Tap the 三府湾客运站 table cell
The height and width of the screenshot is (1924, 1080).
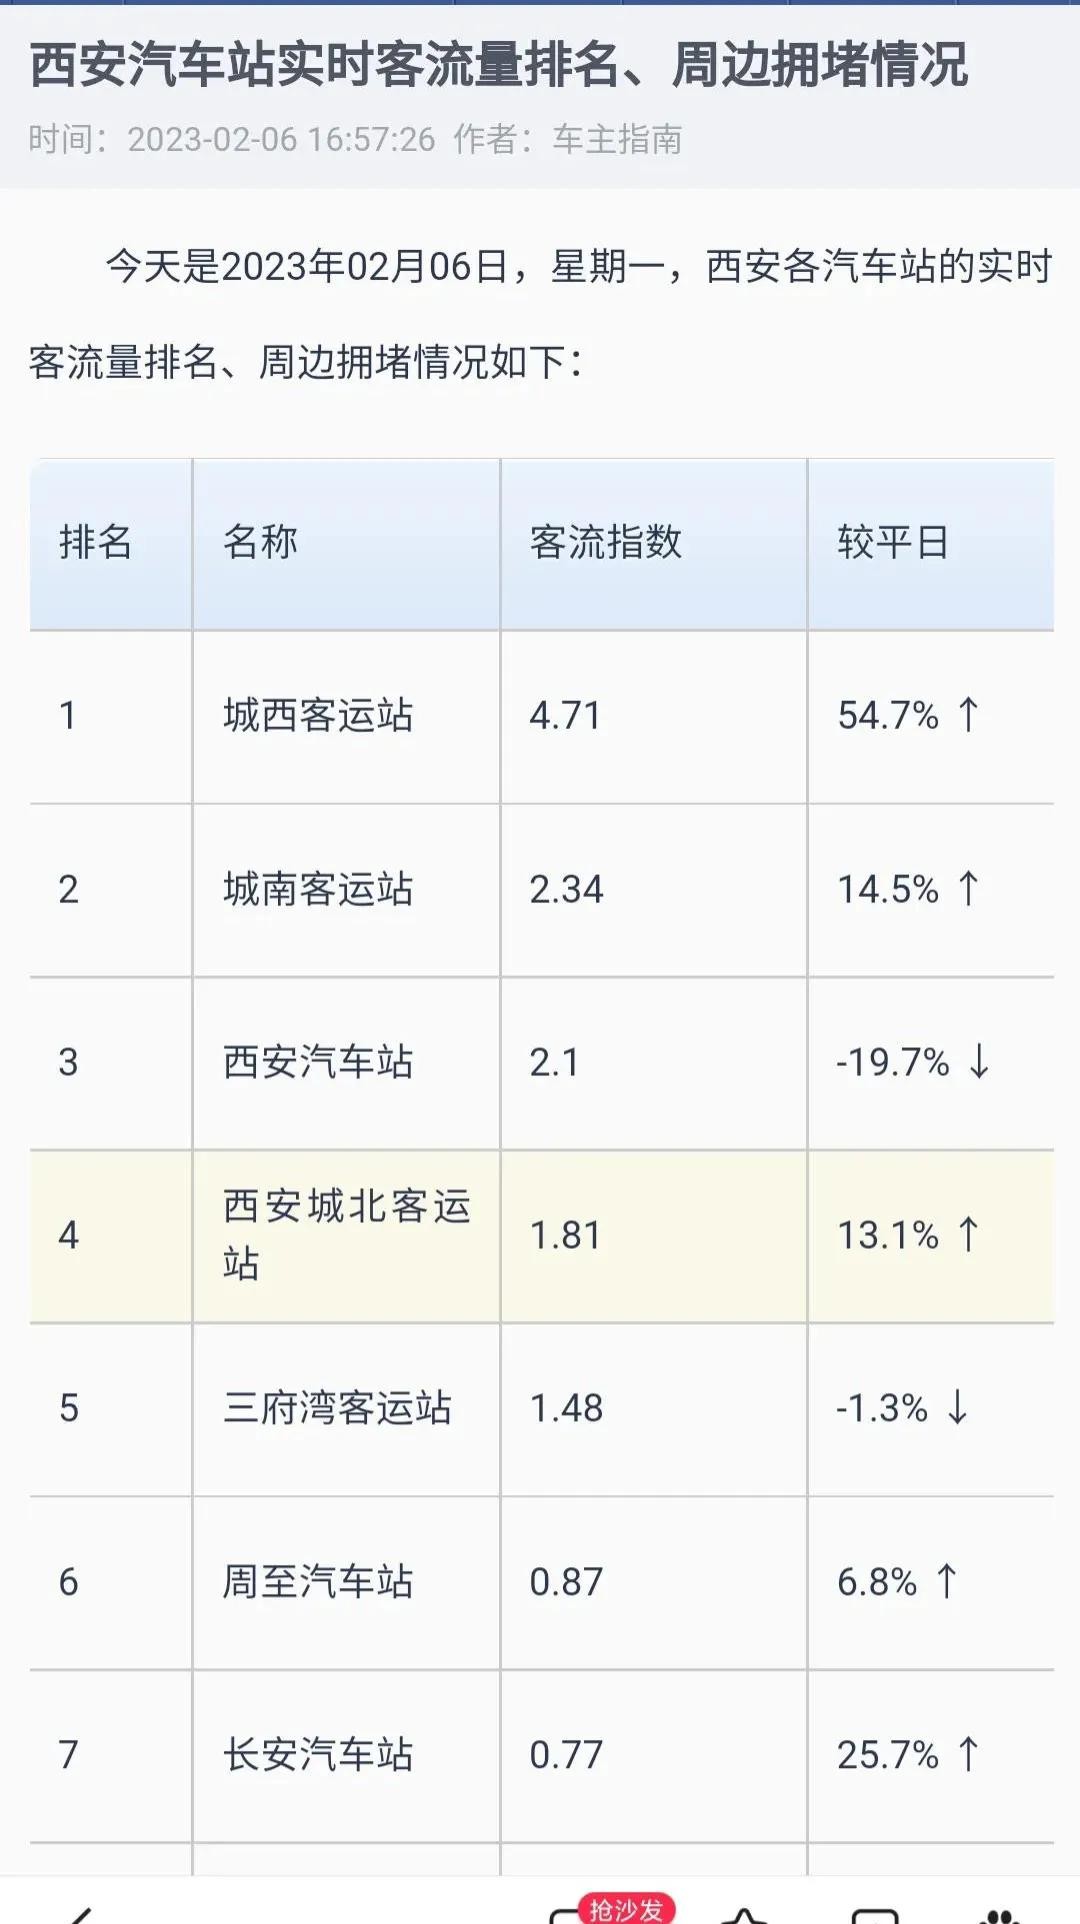pyautogui.click(x=337, y=1409)
